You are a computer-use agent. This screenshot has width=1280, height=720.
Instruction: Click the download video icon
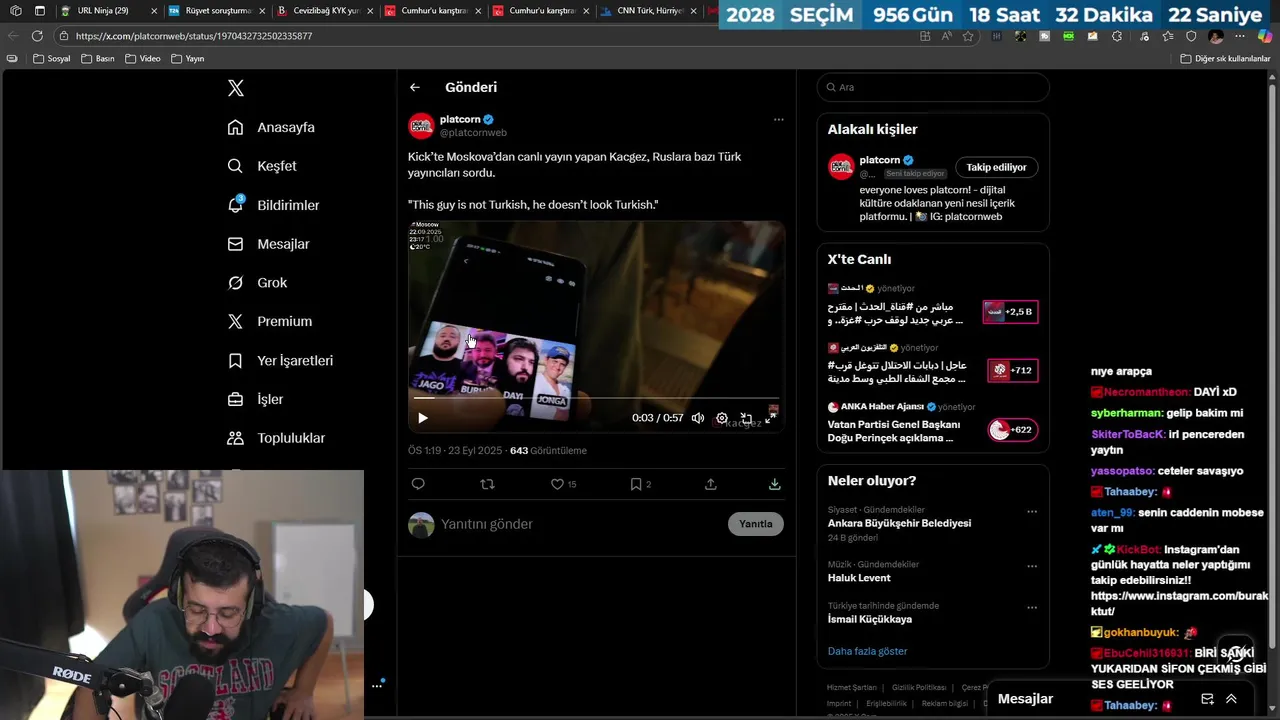(774, 484)
